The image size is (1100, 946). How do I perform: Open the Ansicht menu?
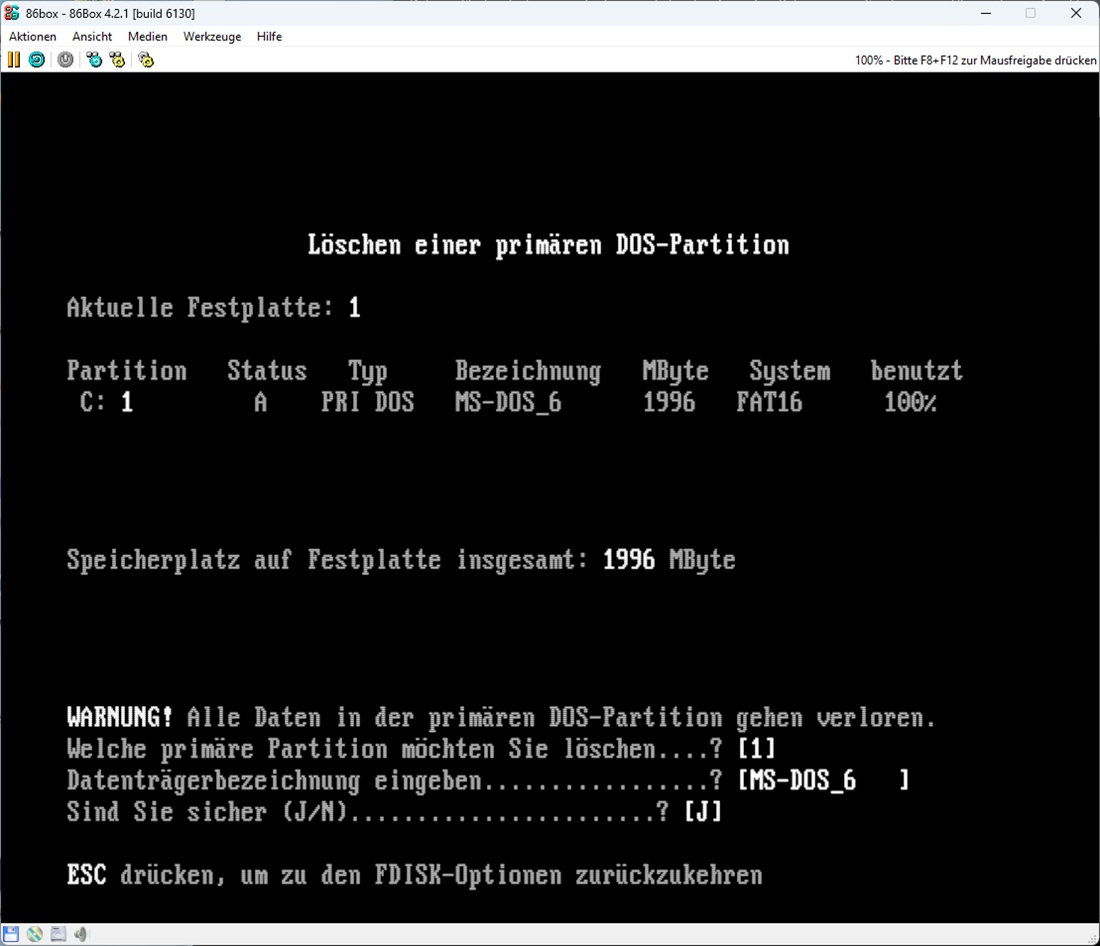[92, 37]
